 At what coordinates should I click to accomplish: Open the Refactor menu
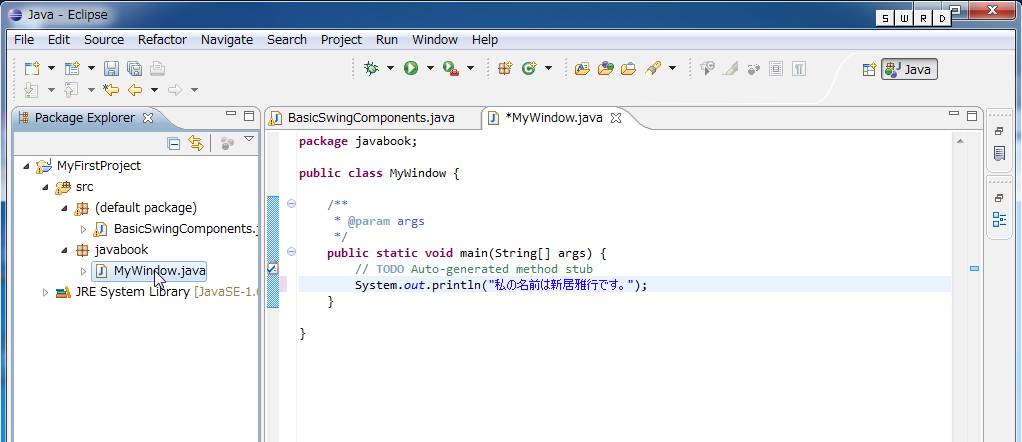(162, 40)
